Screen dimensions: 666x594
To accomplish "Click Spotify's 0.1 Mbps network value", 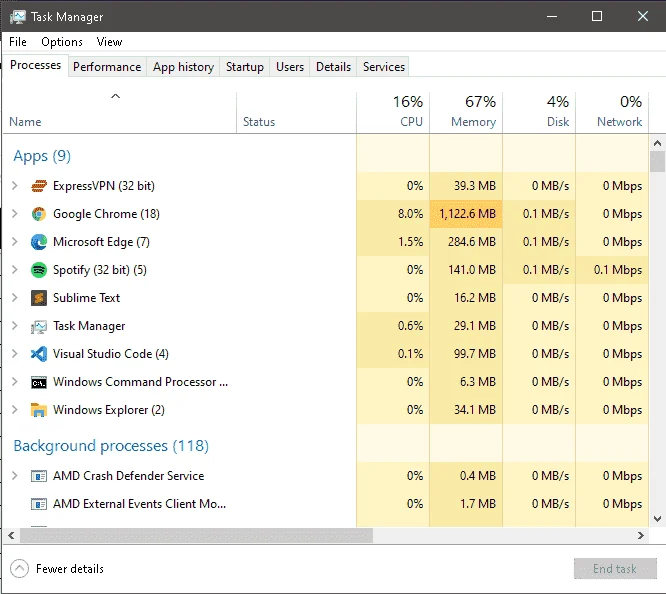I will 618,270.
